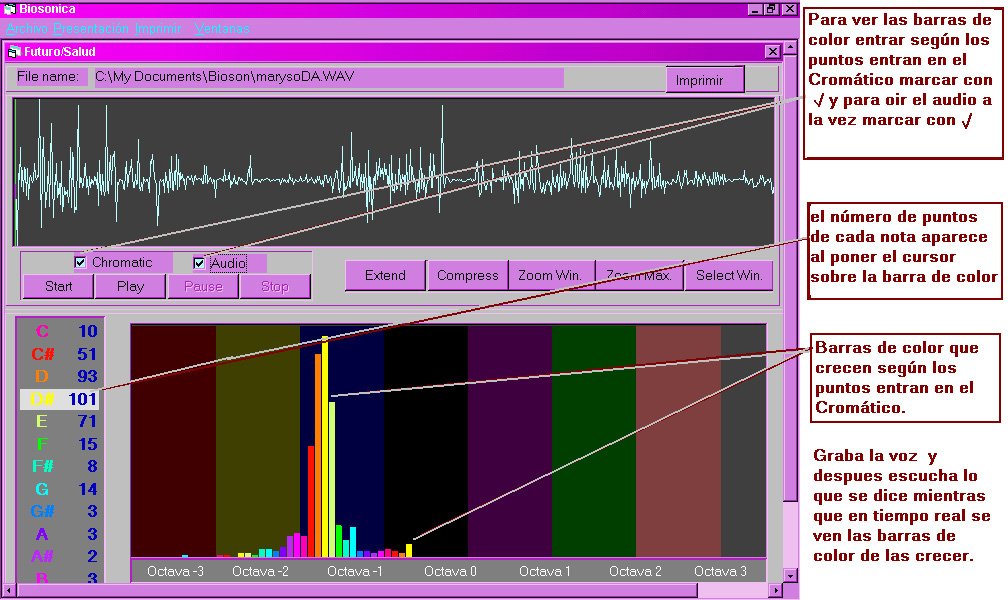Toggle the Audio checkbox
The width and height of the screenshot is (1008, 600).
[199, 263]
